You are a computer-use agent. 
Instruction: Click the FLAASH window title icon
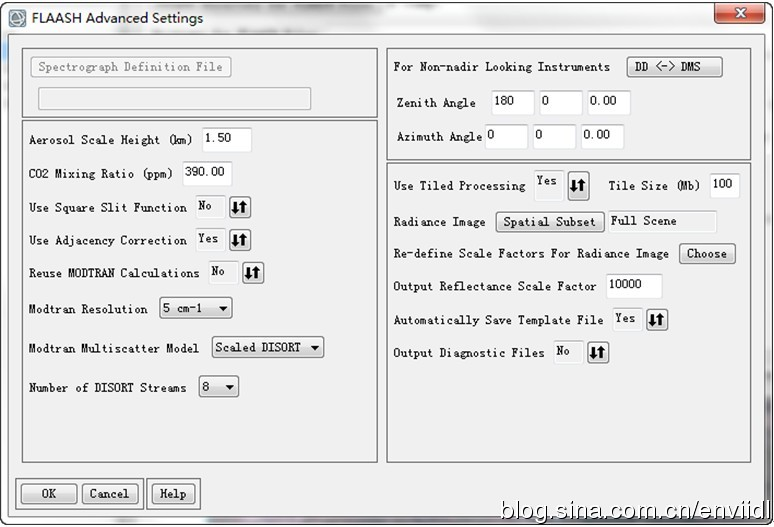[x=17, y=18]
